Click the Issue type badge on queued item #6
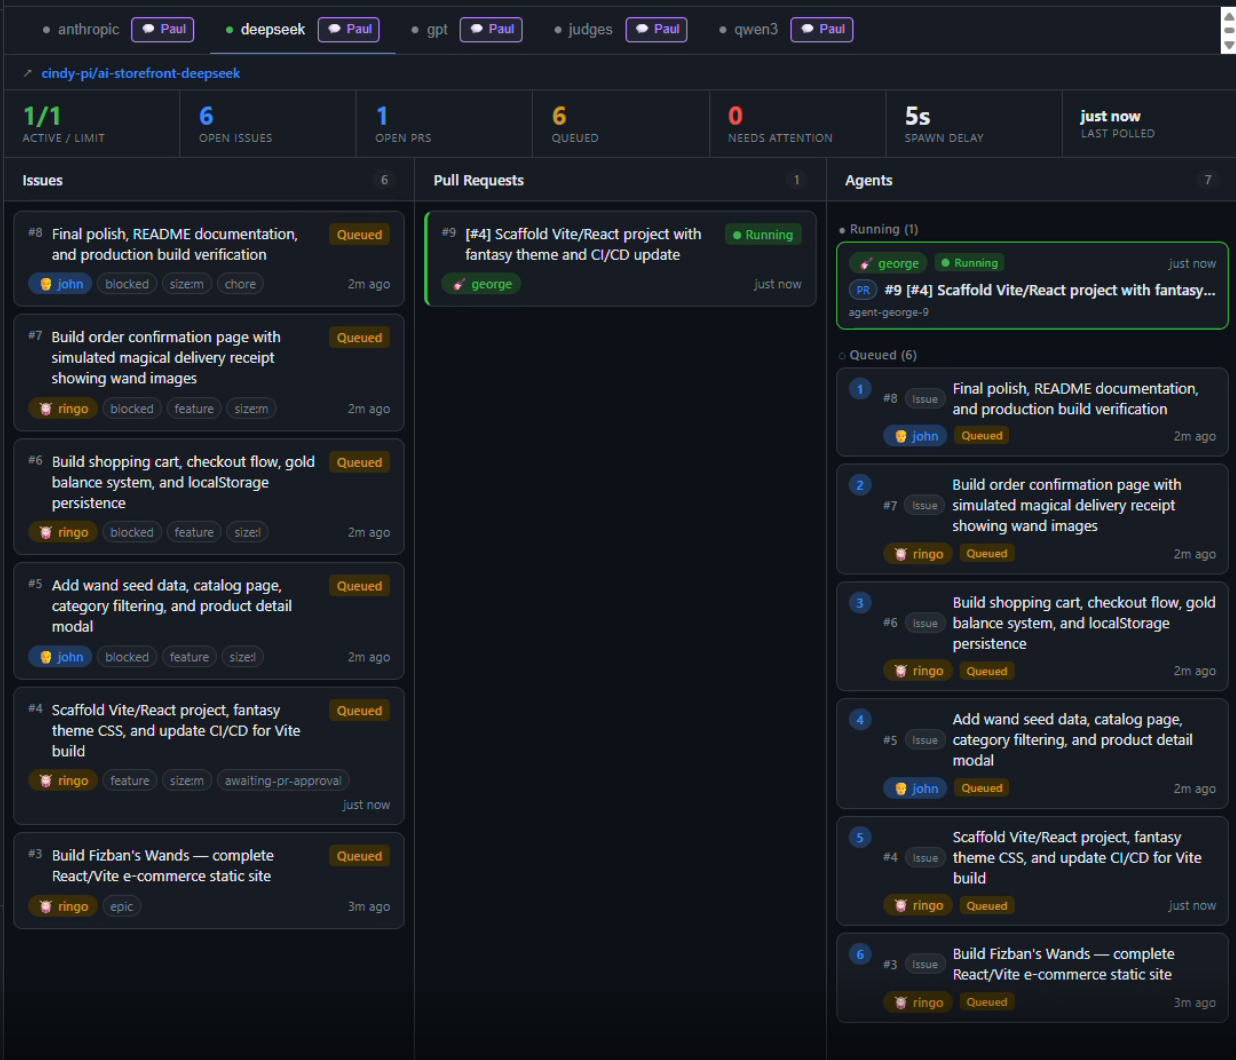Screen dimensions: 1236x1060 pyautogui.click(x=925, y=623)
